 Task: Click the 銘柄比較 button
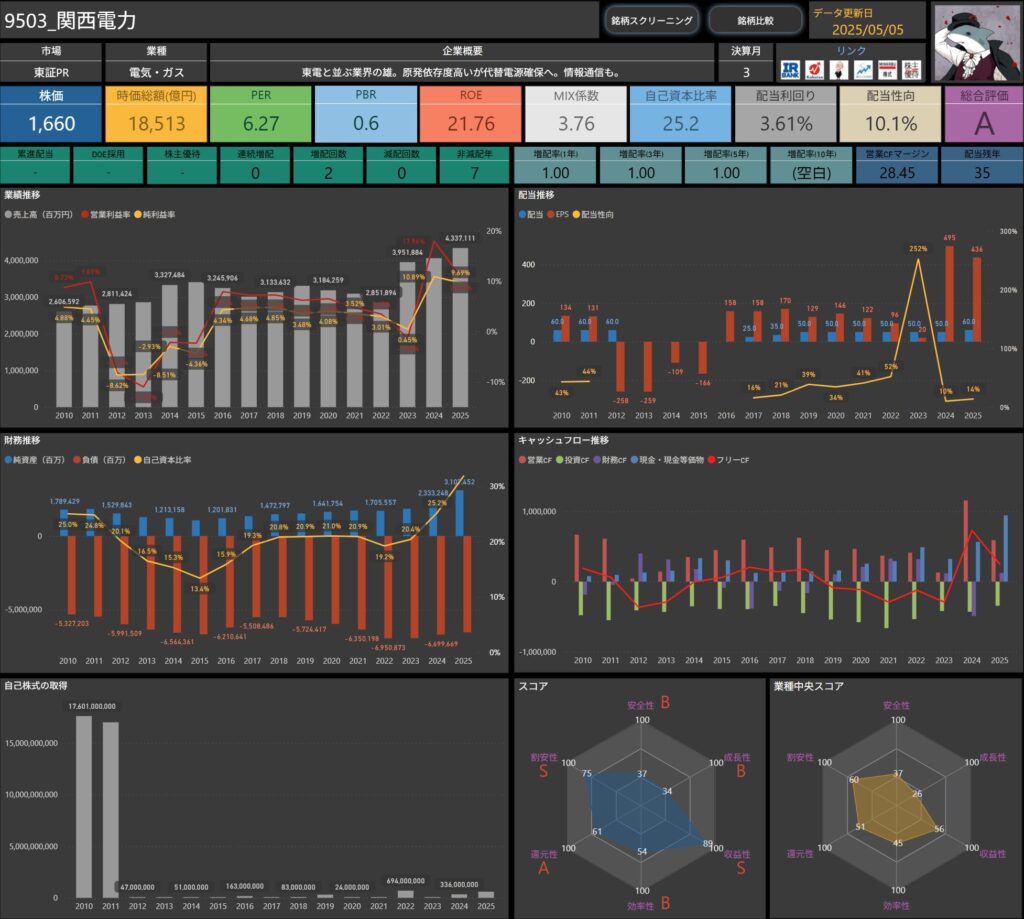pyautogui.click(x=755, y=20)
